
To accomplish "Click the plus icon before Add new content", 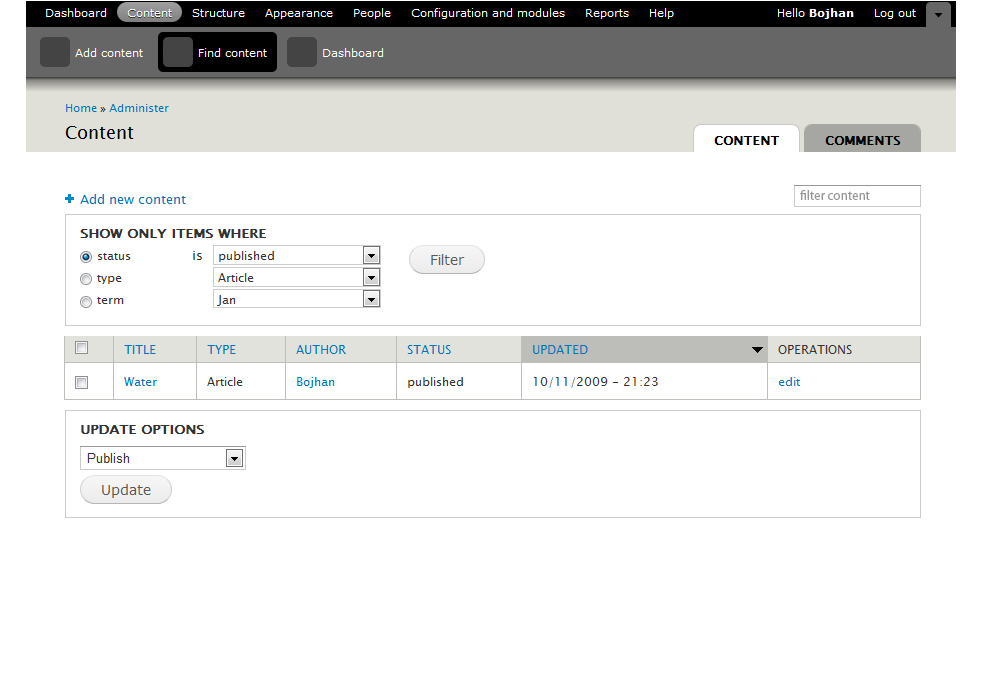I will tap(70, 199).
